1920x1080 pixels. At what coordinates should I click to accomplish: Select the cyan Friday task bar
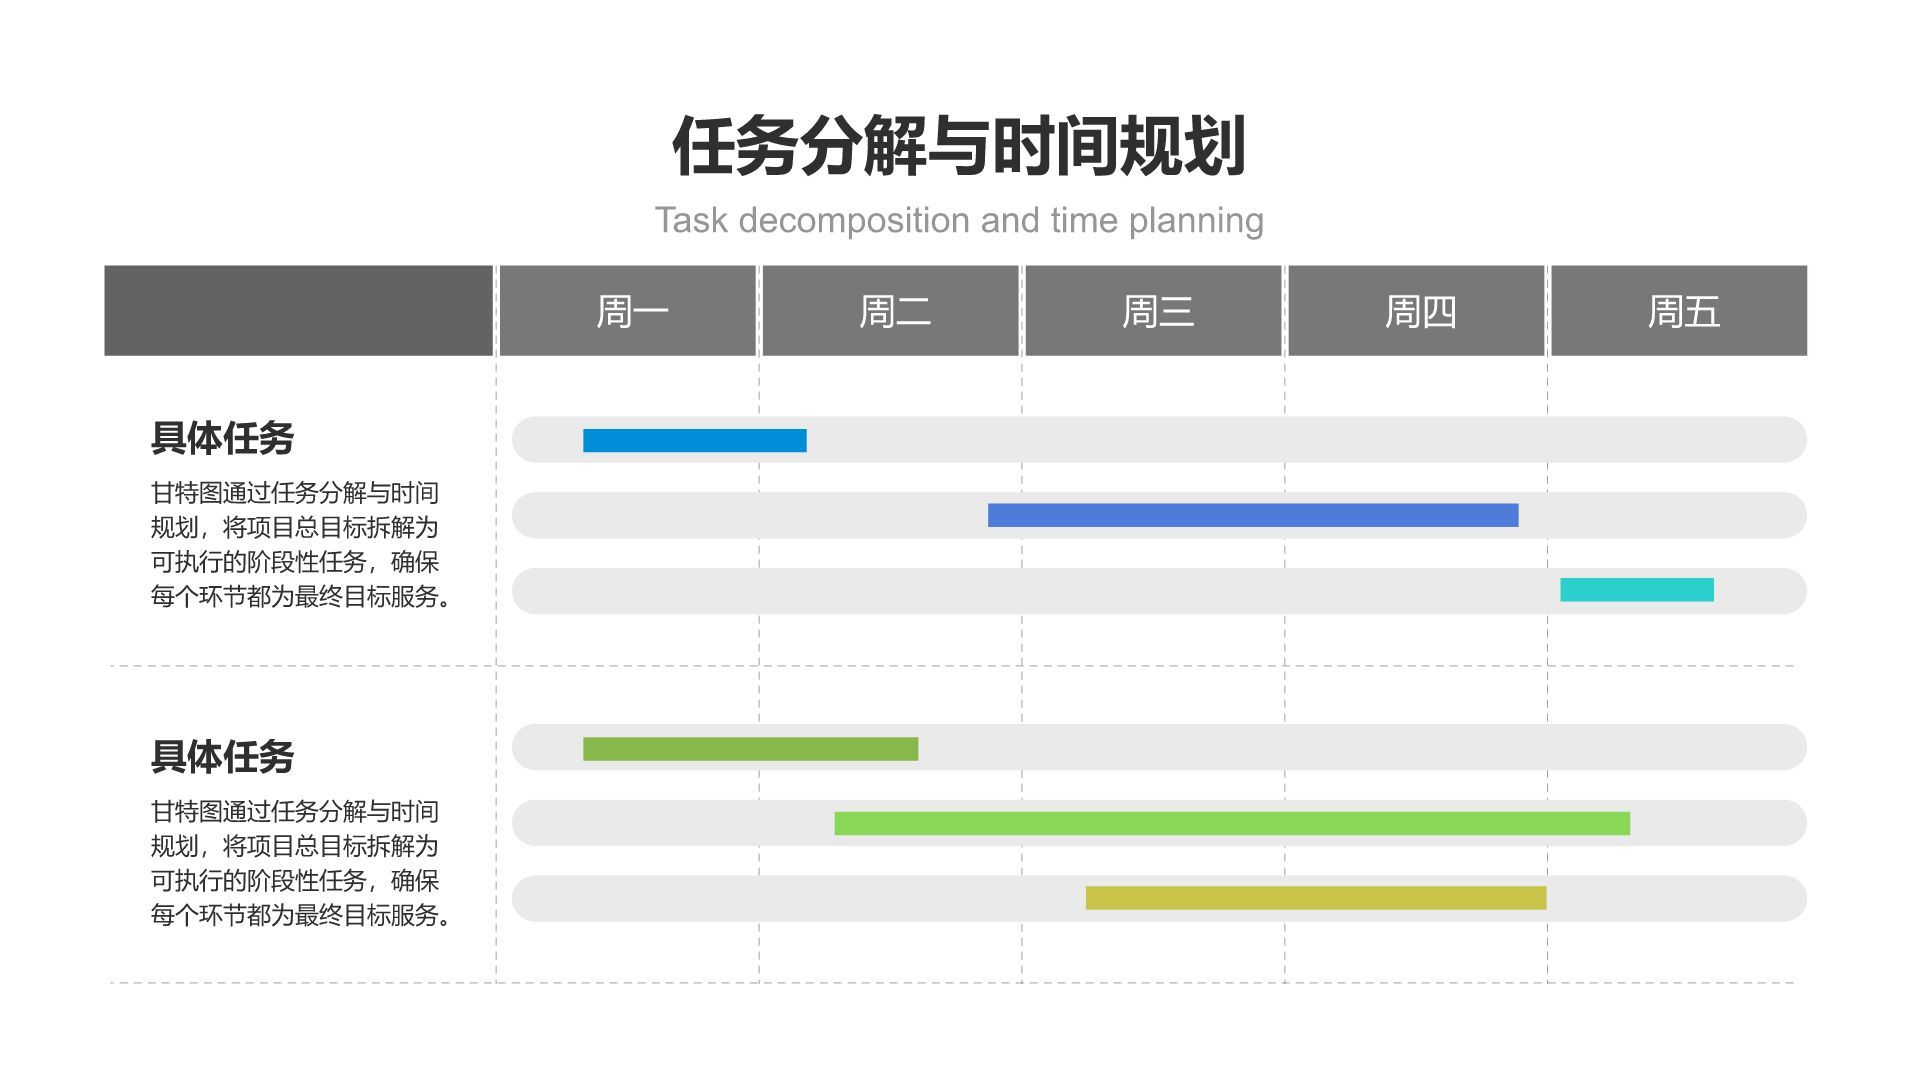pyautogui.click(x=1637, y=591)
